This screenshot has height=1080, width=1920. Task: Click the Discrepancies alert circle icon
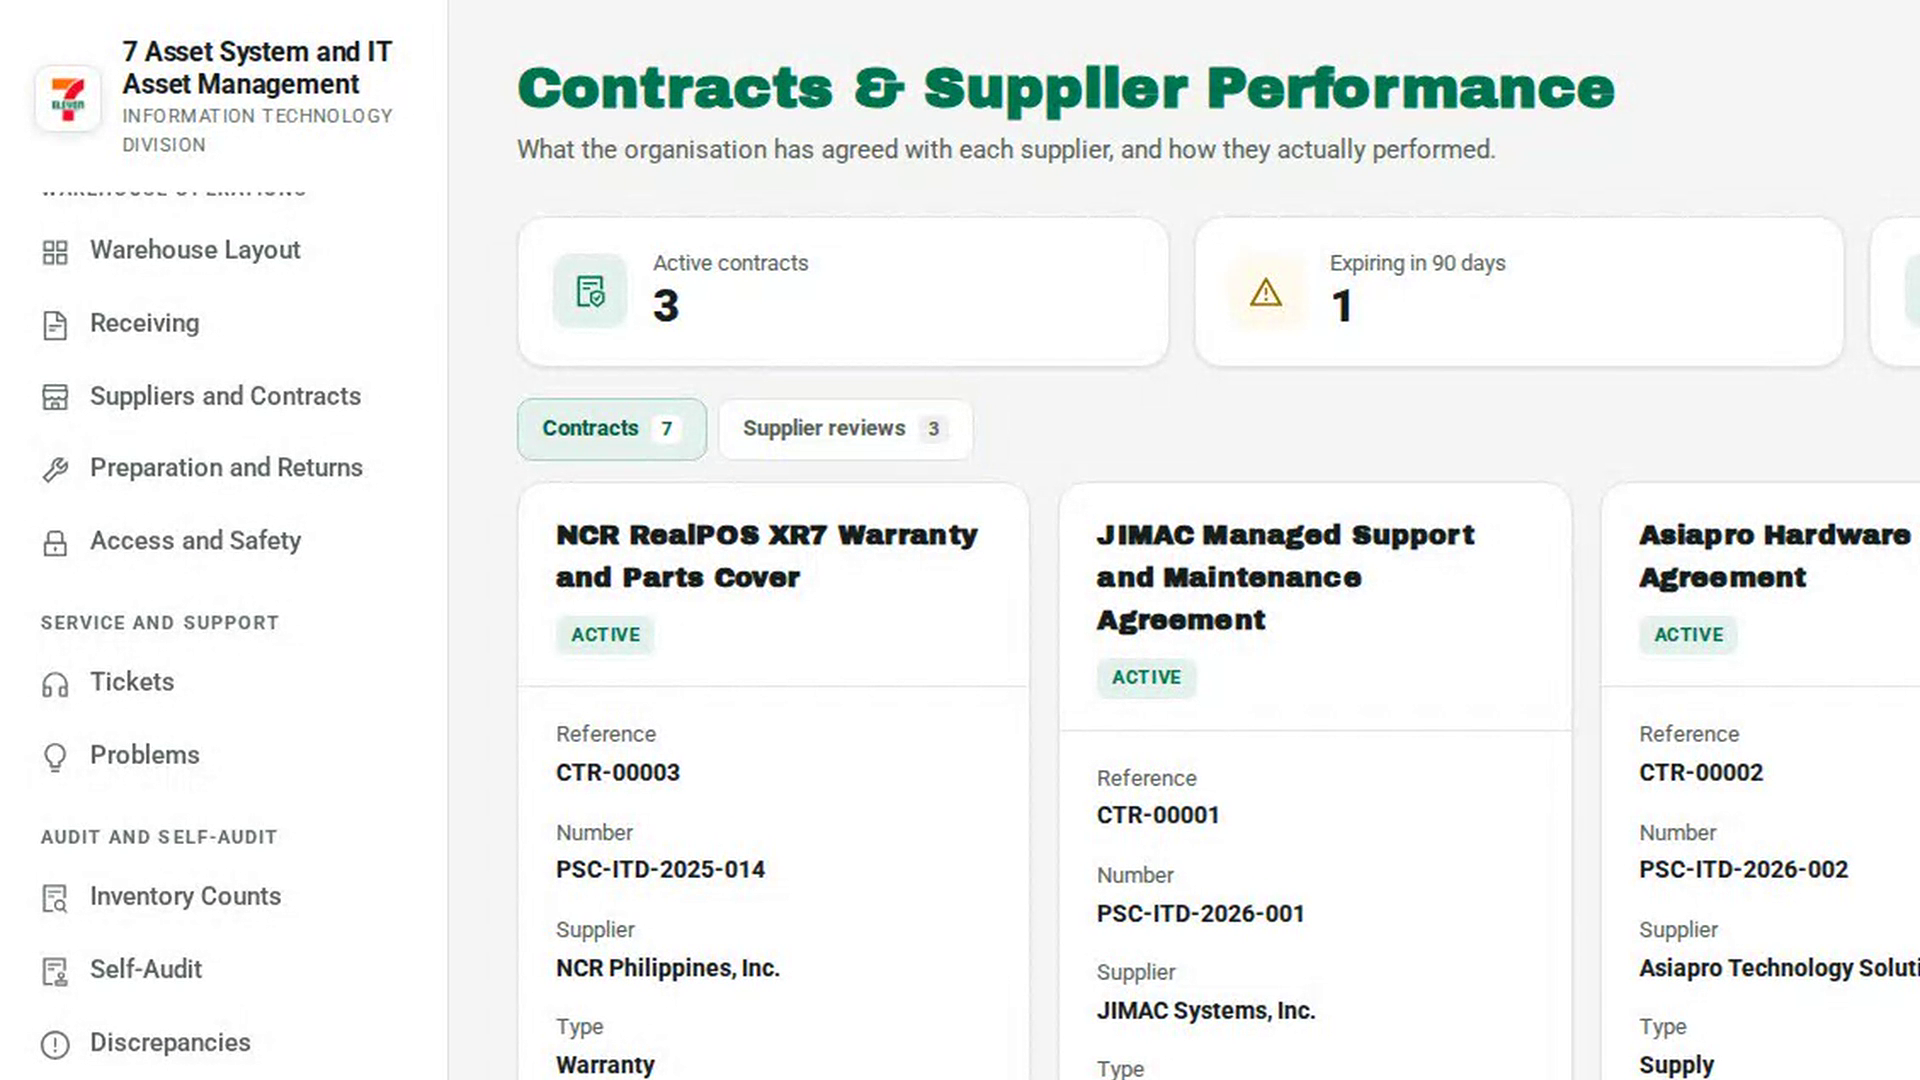[55, 1045]
